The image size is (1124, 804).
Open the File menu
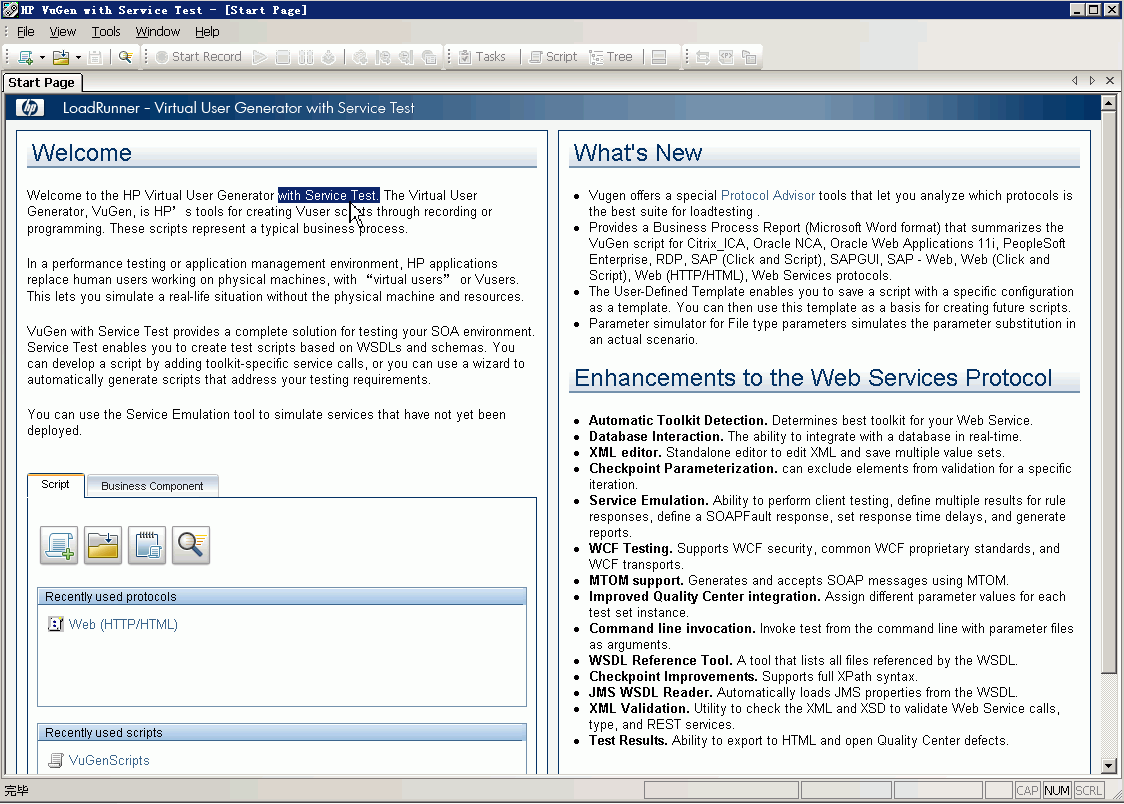(x=26, y=32)
